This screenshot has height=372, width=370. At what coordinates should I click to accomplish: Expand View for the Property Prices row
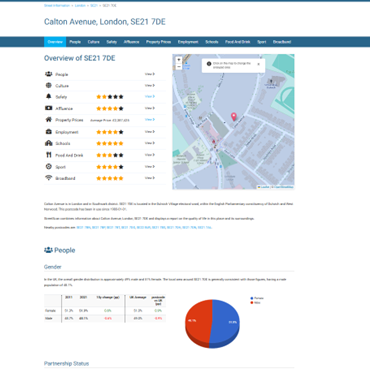point(150,119)
